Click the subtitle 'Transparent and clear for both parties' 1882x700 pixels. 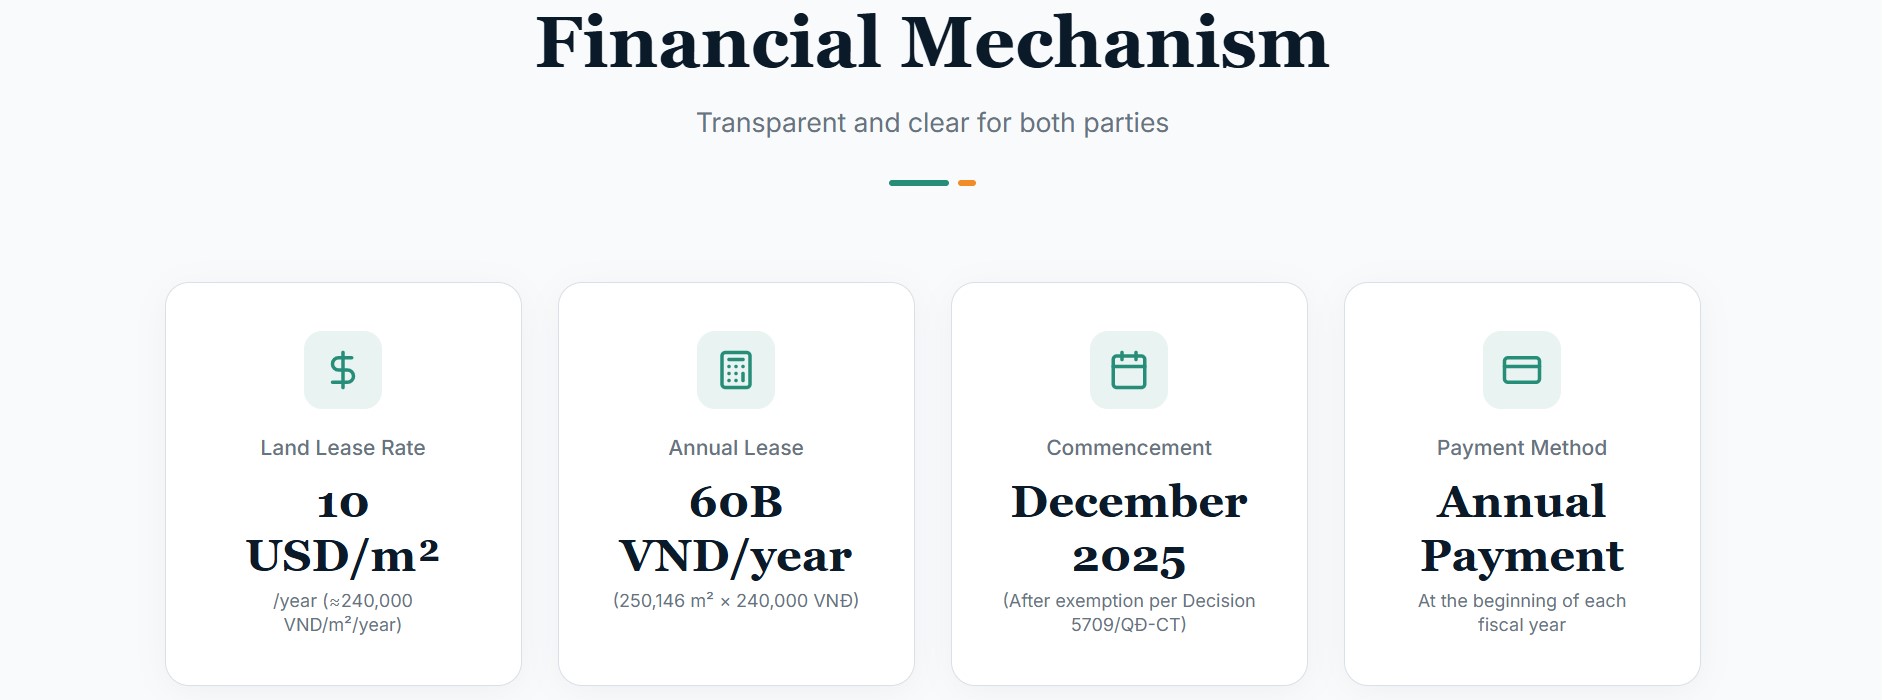point(932,123)
